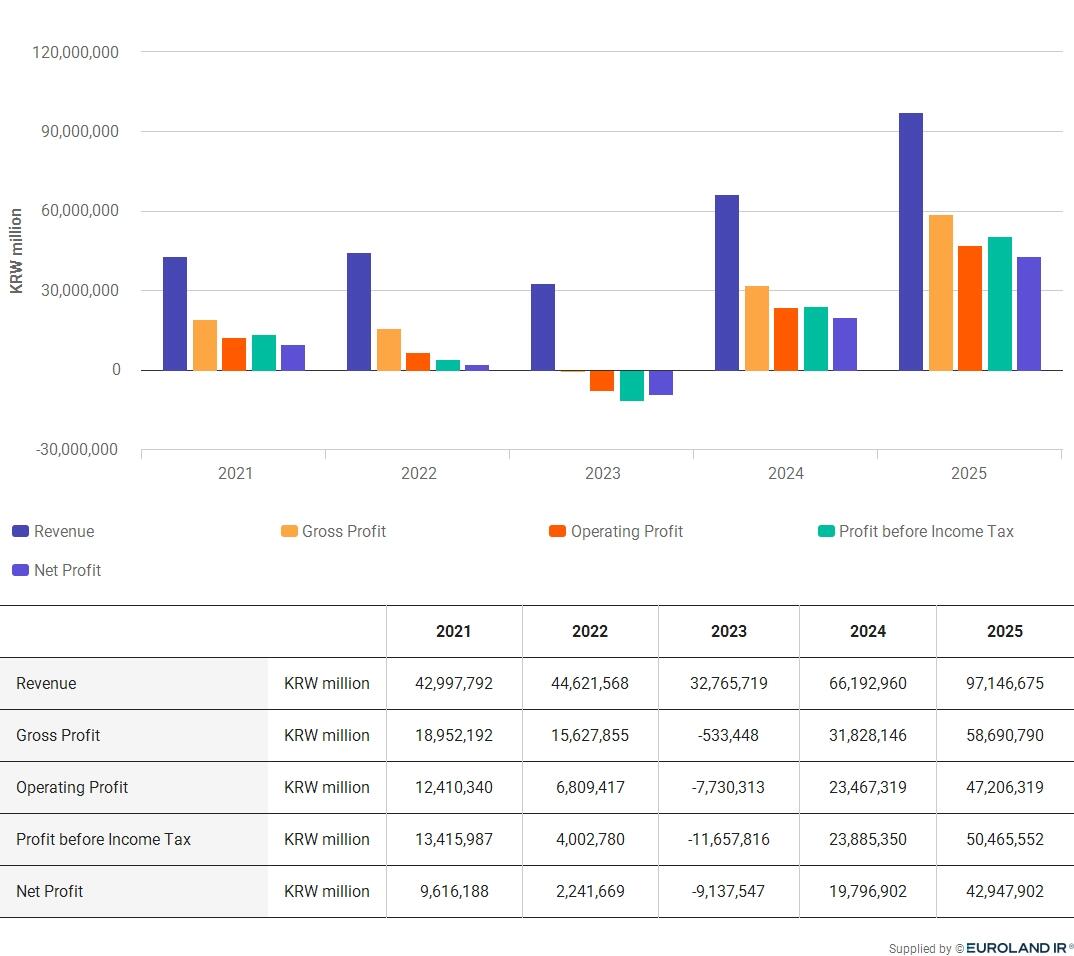
Task: Click the teal Profit before Income Tax swatch
Action: tap(826, 531)
